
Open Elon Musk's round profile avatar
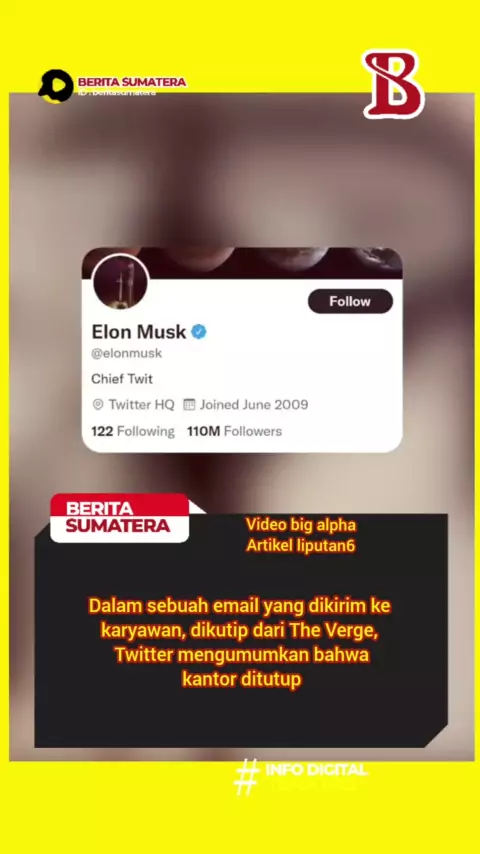pyautogui.click(x=120, y=282)
